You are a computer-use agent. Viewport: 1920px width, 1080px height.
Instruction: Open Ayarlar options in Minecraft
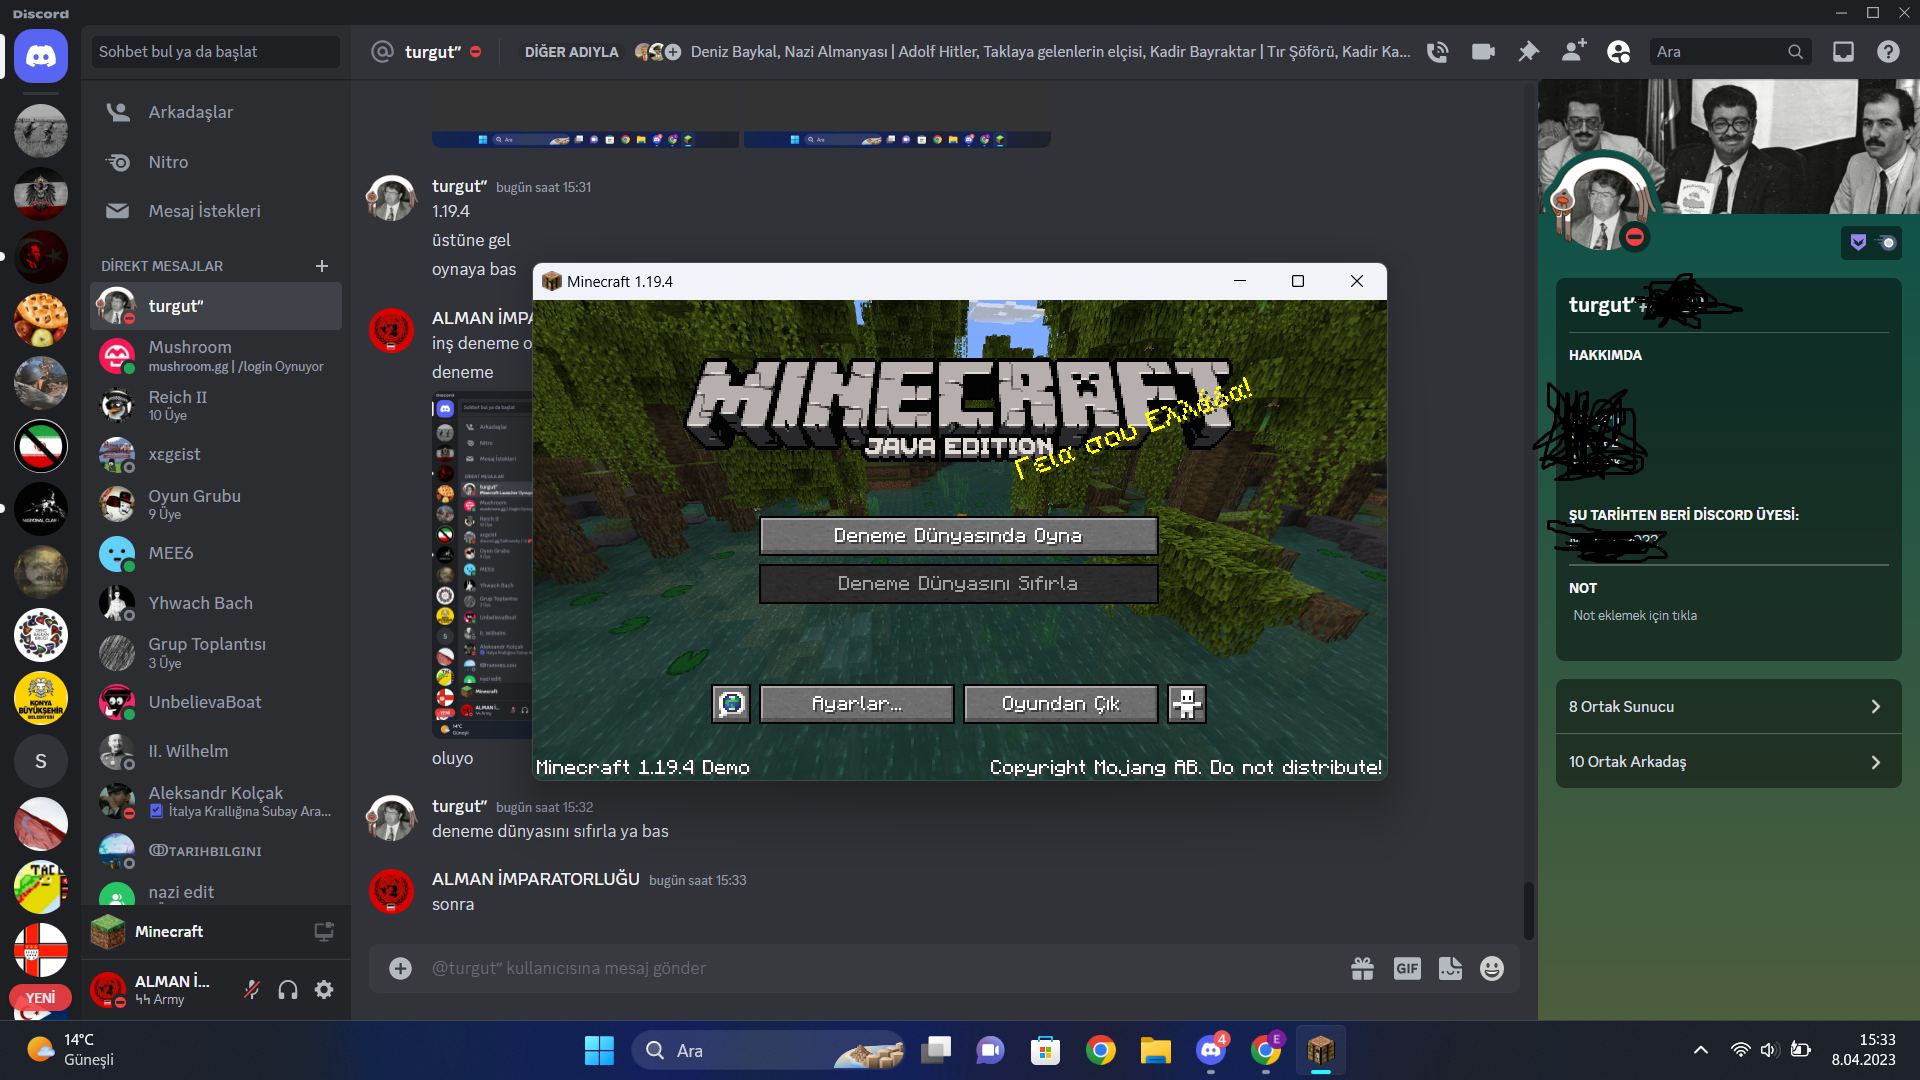[x=856, y=704]
